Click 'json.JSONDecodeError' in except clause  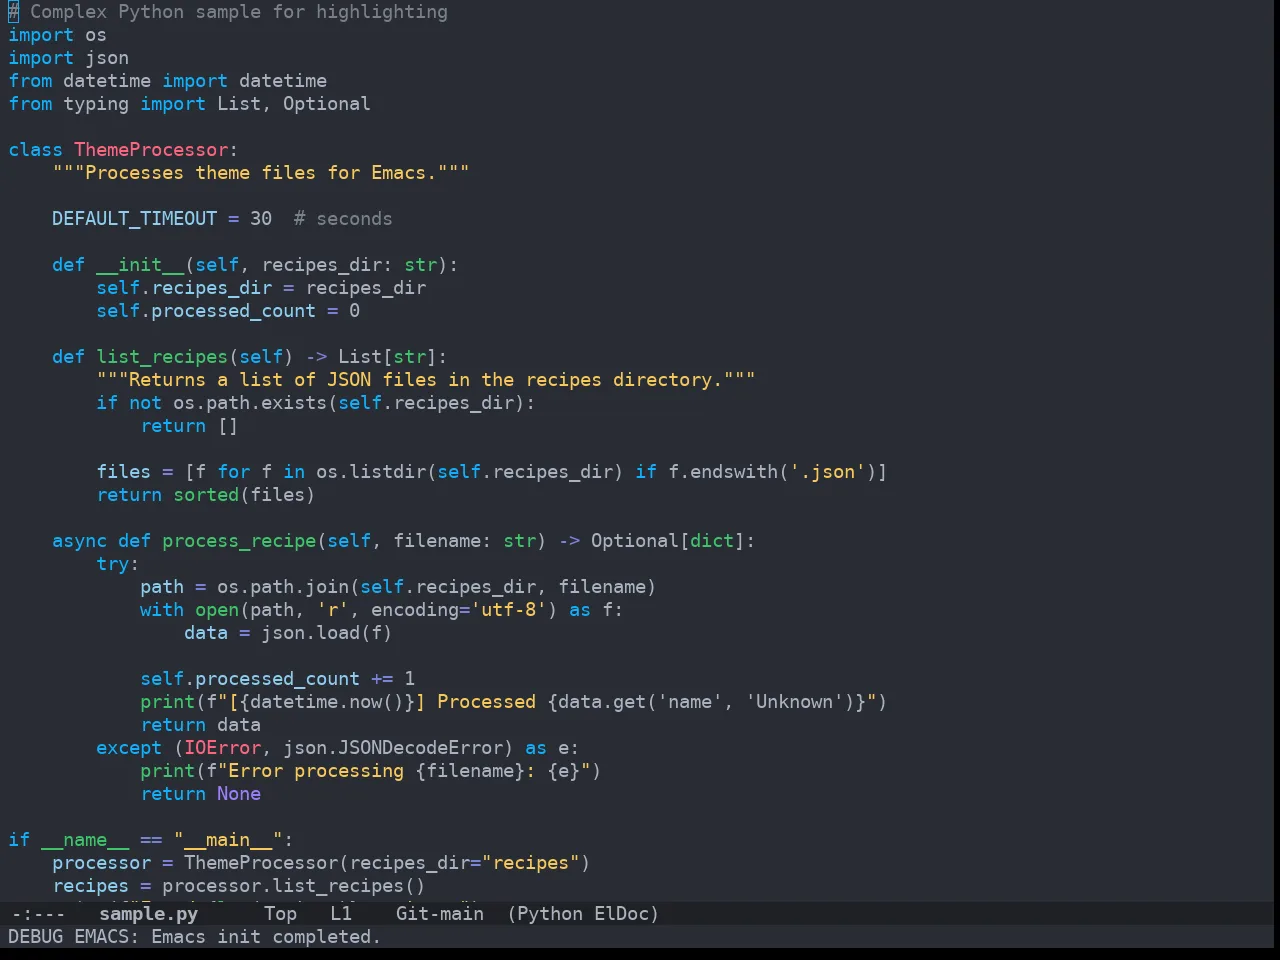pos(393,748)
